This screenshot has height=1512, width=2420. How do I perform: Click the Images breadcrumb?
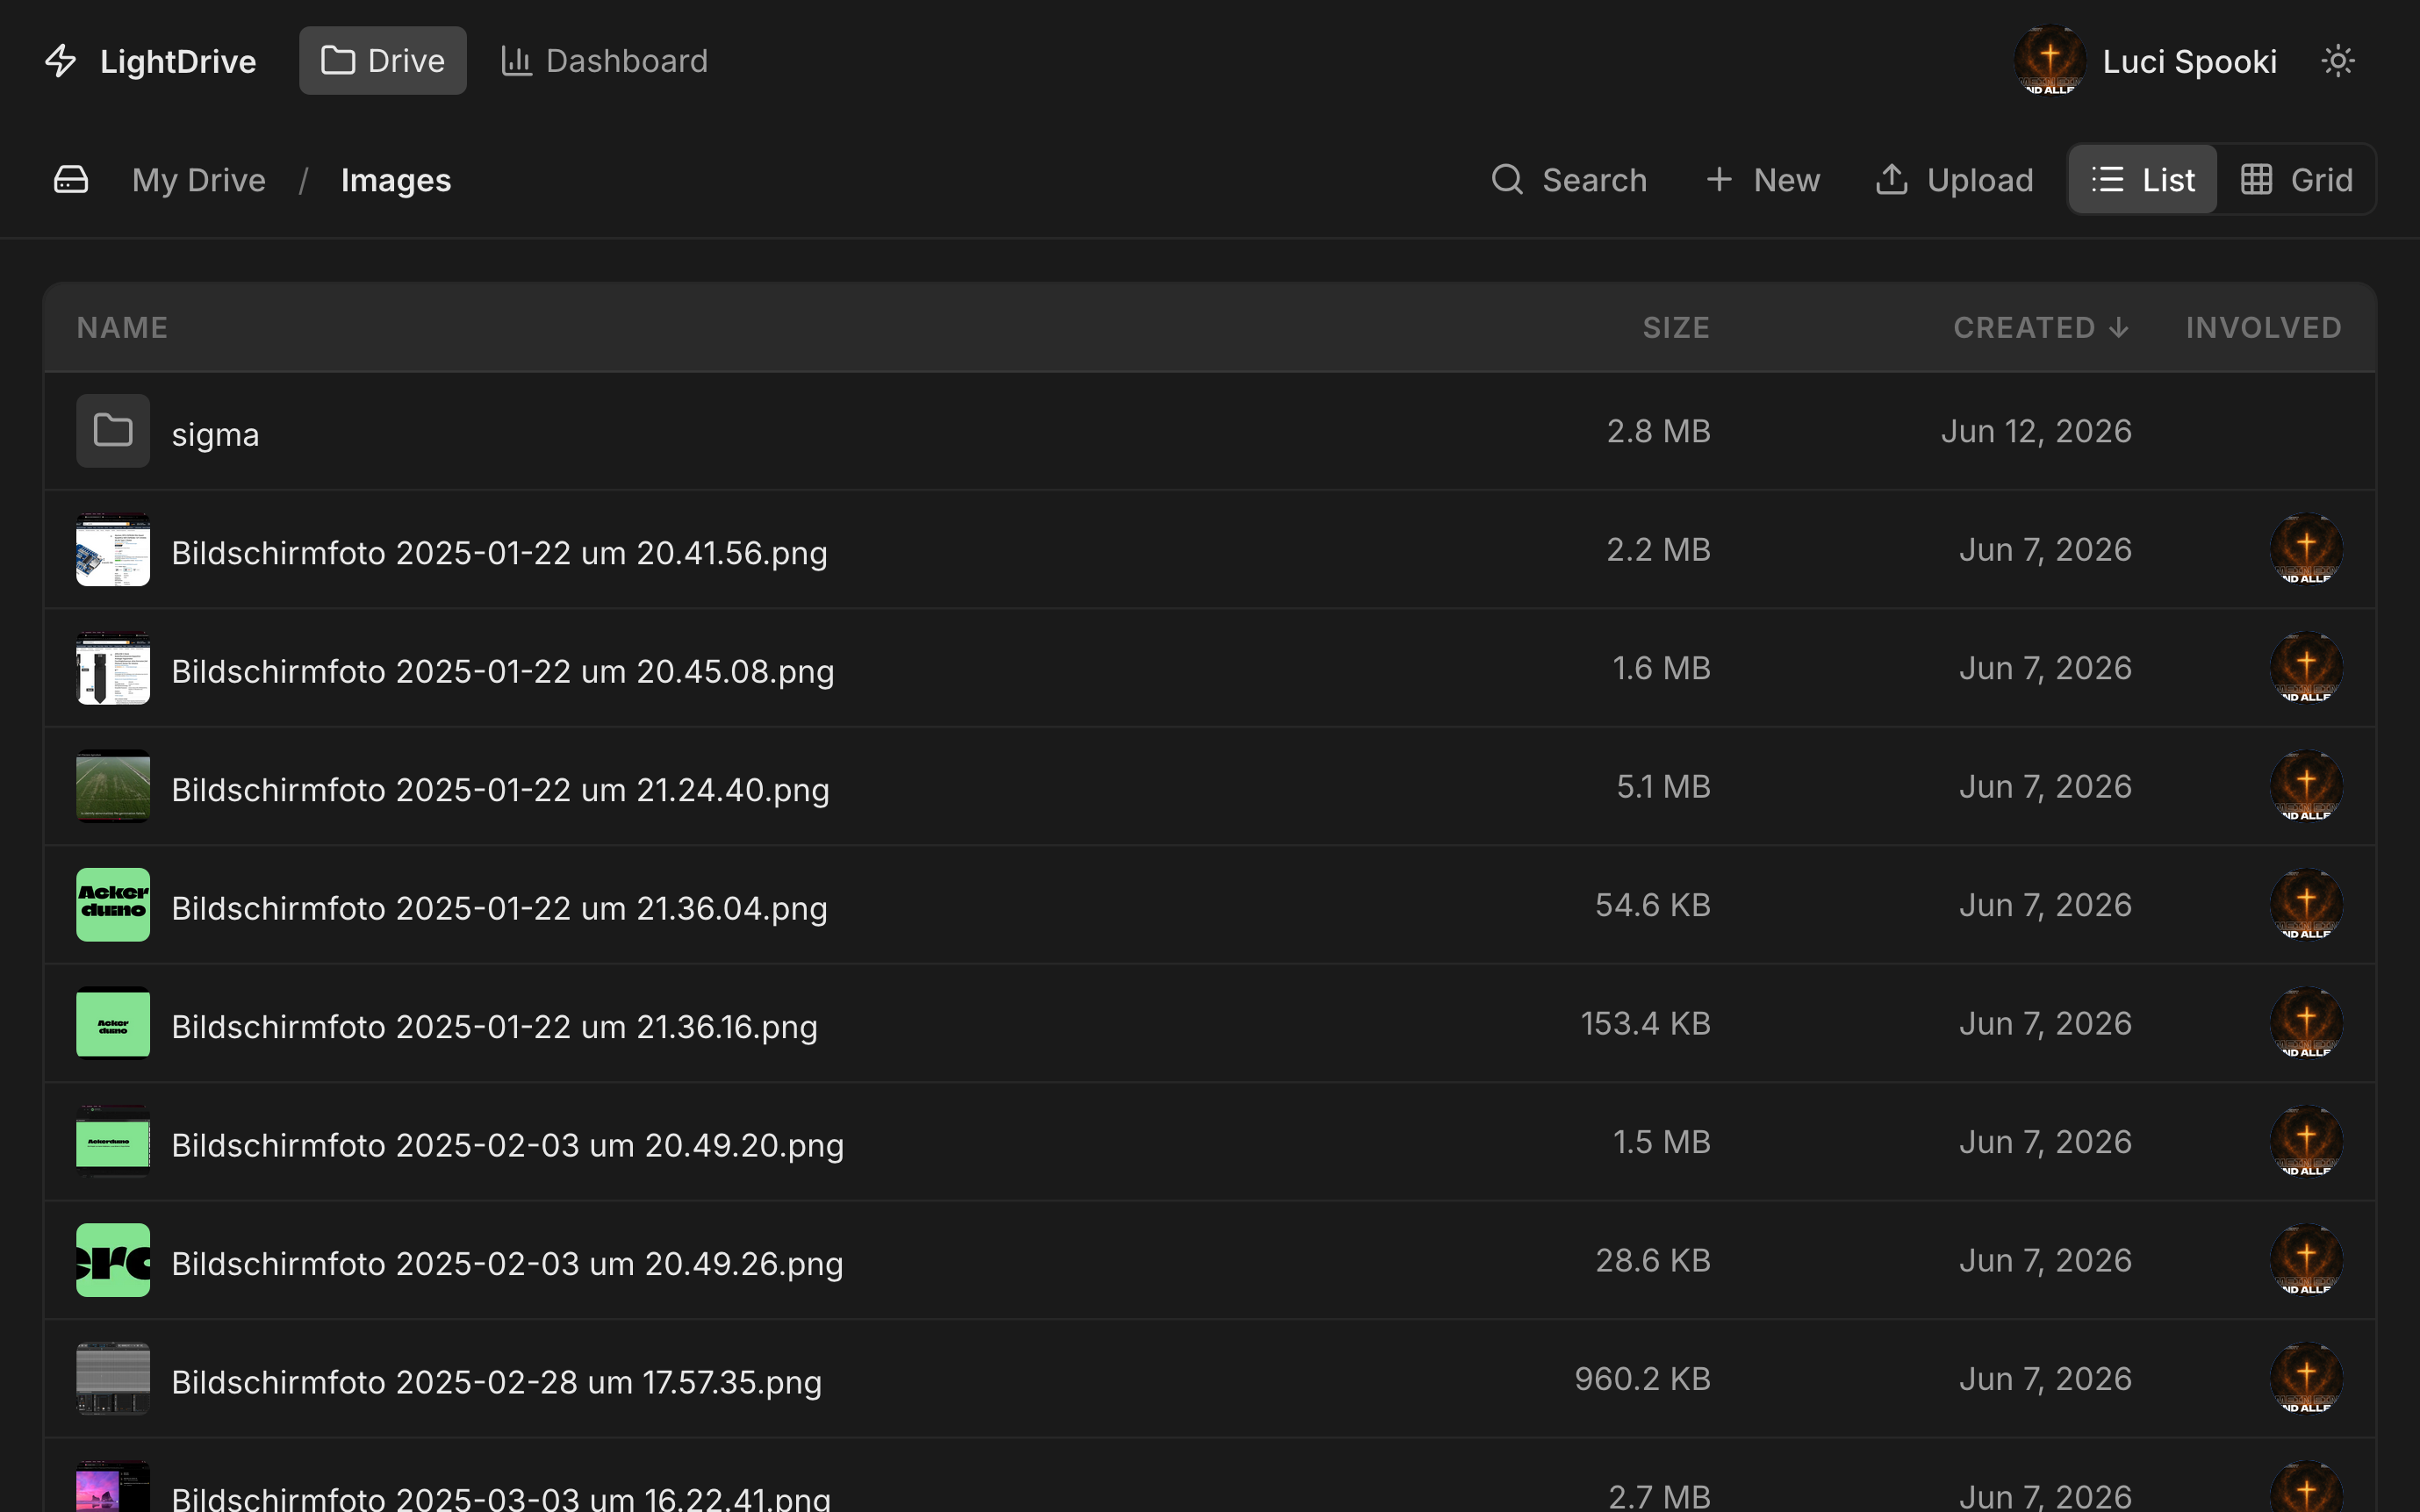(396, 180)
